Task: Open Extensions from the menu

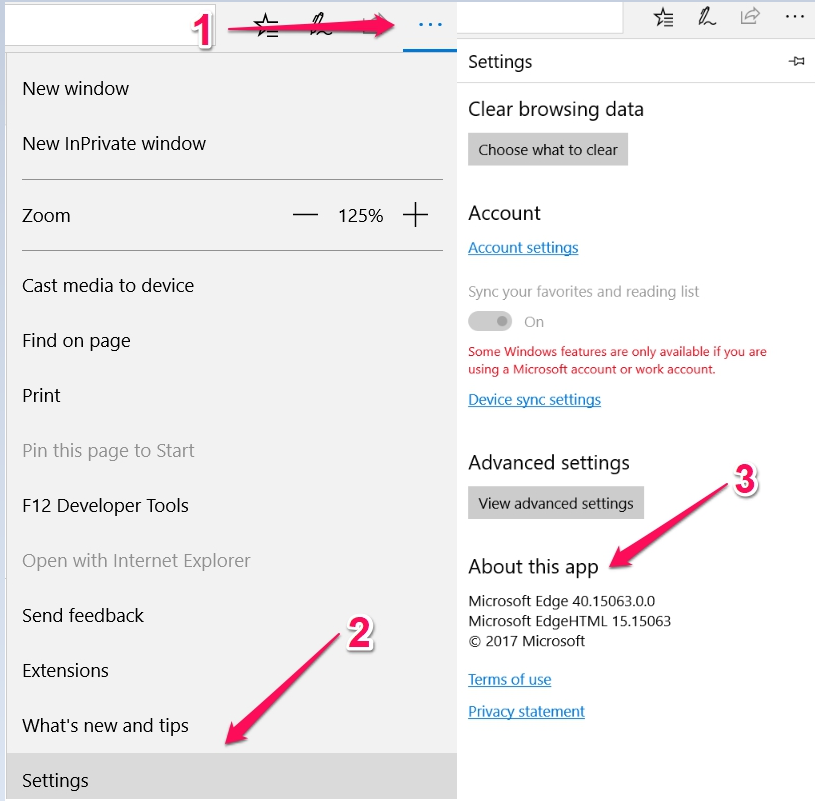Action: coord(231,671)
